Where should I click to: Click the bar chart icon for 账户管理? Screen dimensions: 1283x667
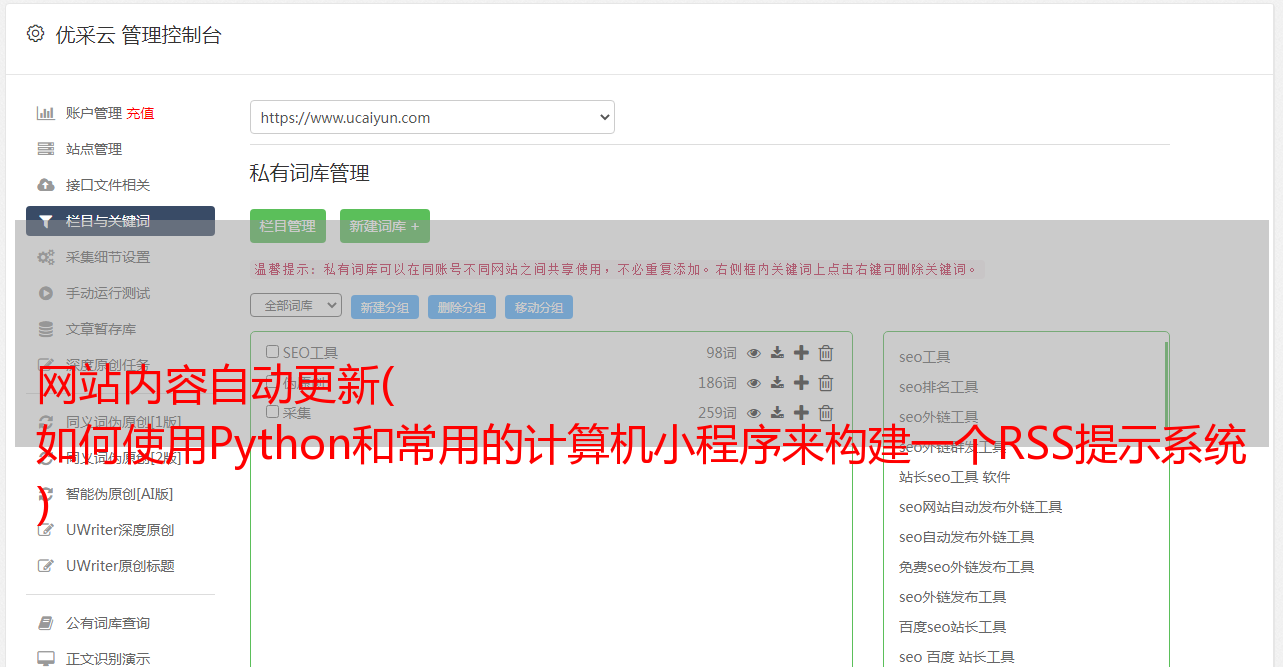[x=45, y=113]
